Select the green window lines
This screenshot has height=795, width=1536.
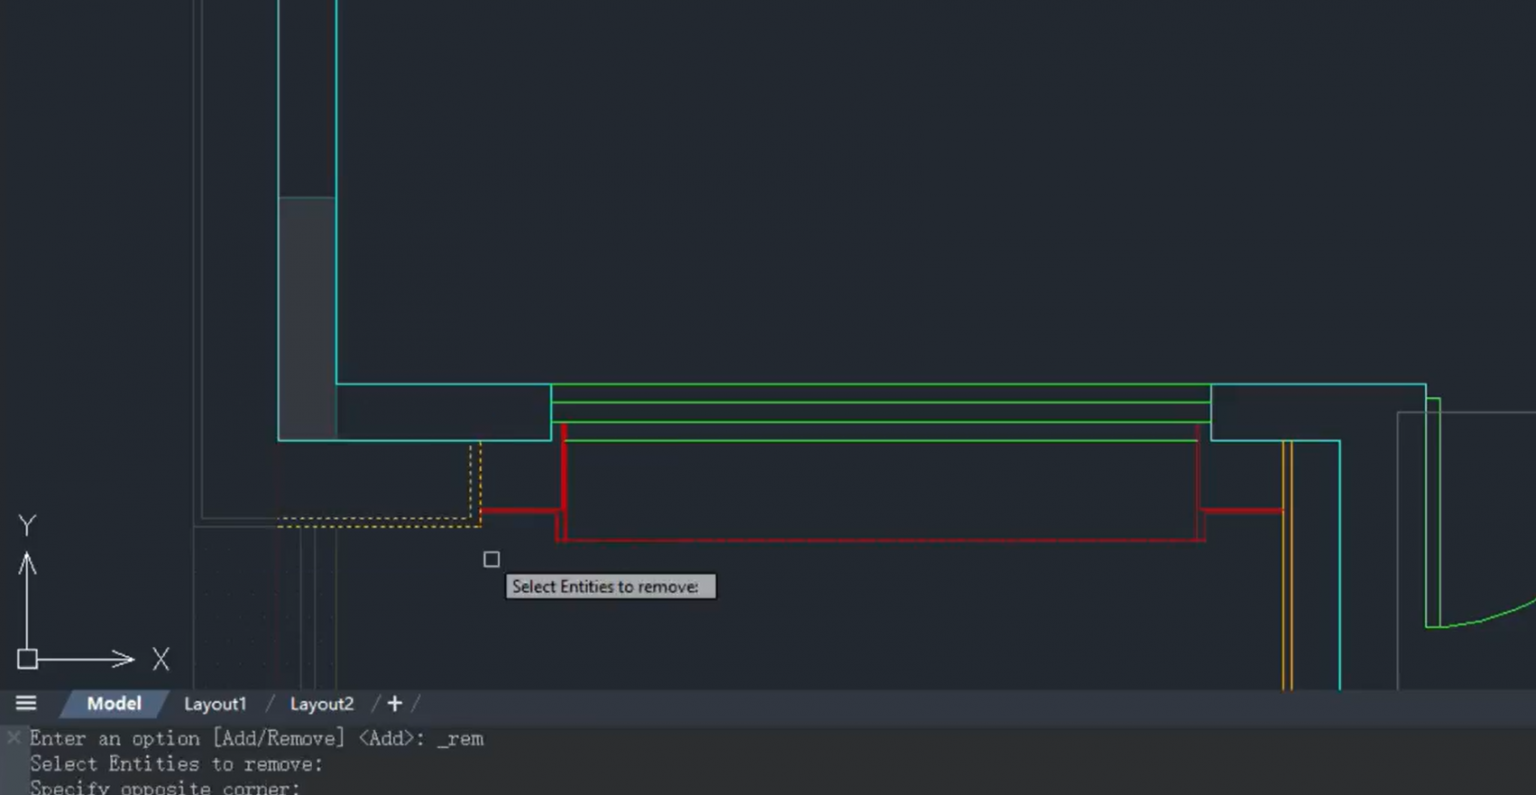tap(880, 400)
